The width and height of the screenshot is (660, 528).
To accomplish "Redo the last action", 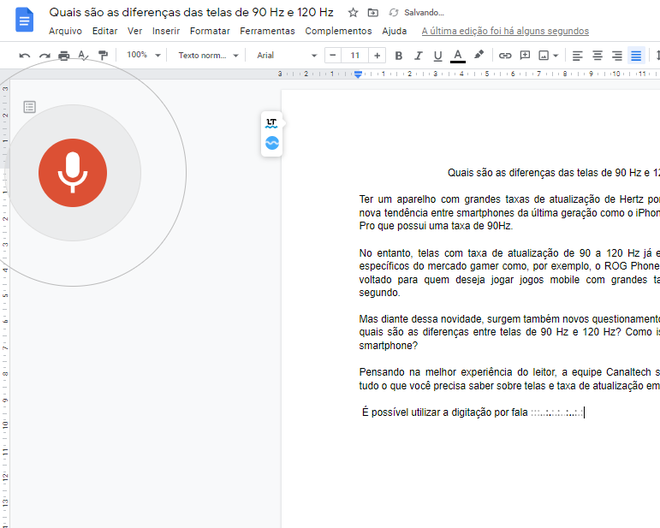I will click(x=45, y=56).
